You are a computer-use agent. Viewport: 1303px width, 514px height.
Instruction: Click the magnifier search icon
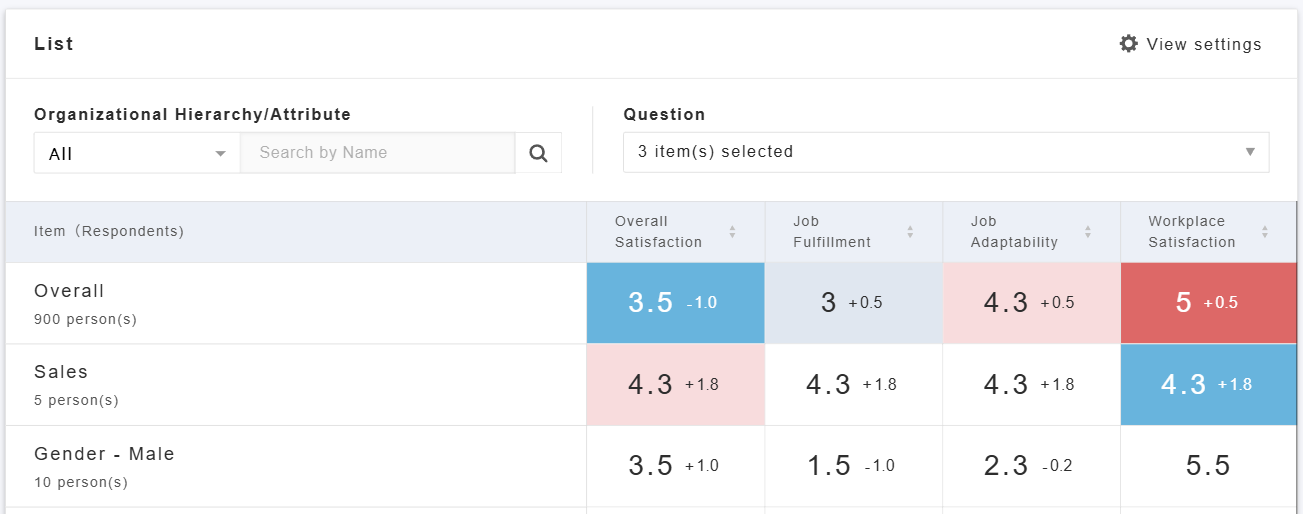538,153
